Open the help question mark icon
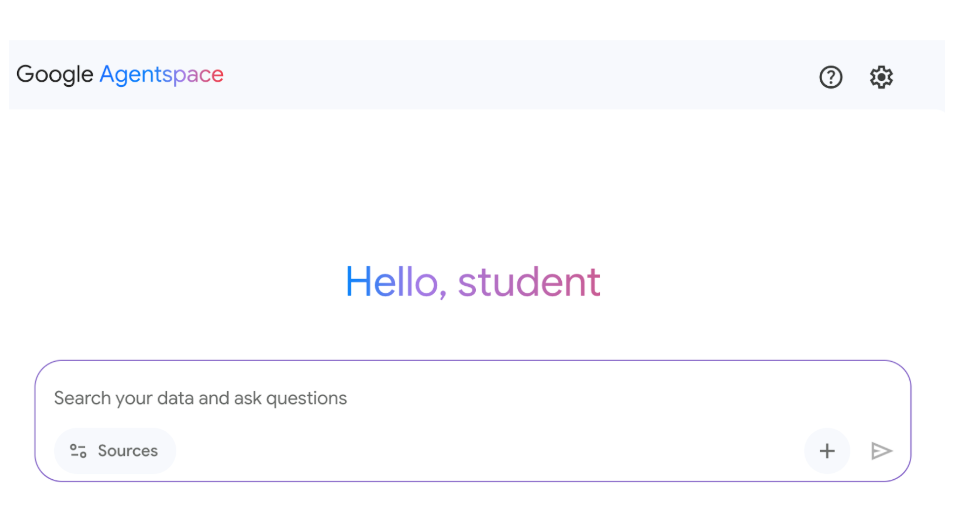Screen dimensions: 956x518 pos(830,77)
